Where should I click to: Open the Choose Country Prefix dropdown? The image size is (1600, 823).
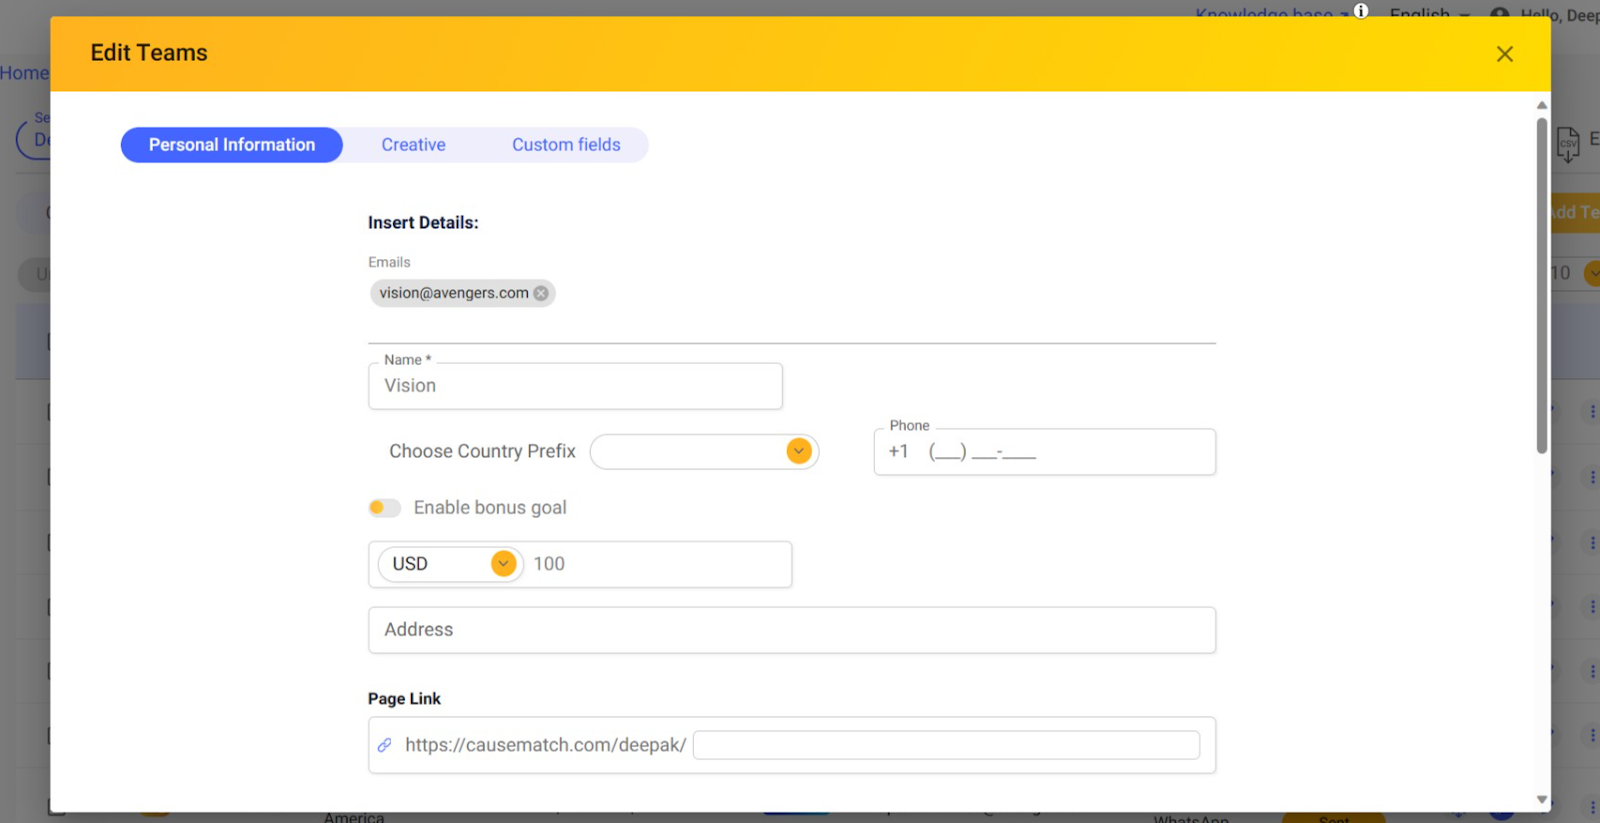[704, 451]
